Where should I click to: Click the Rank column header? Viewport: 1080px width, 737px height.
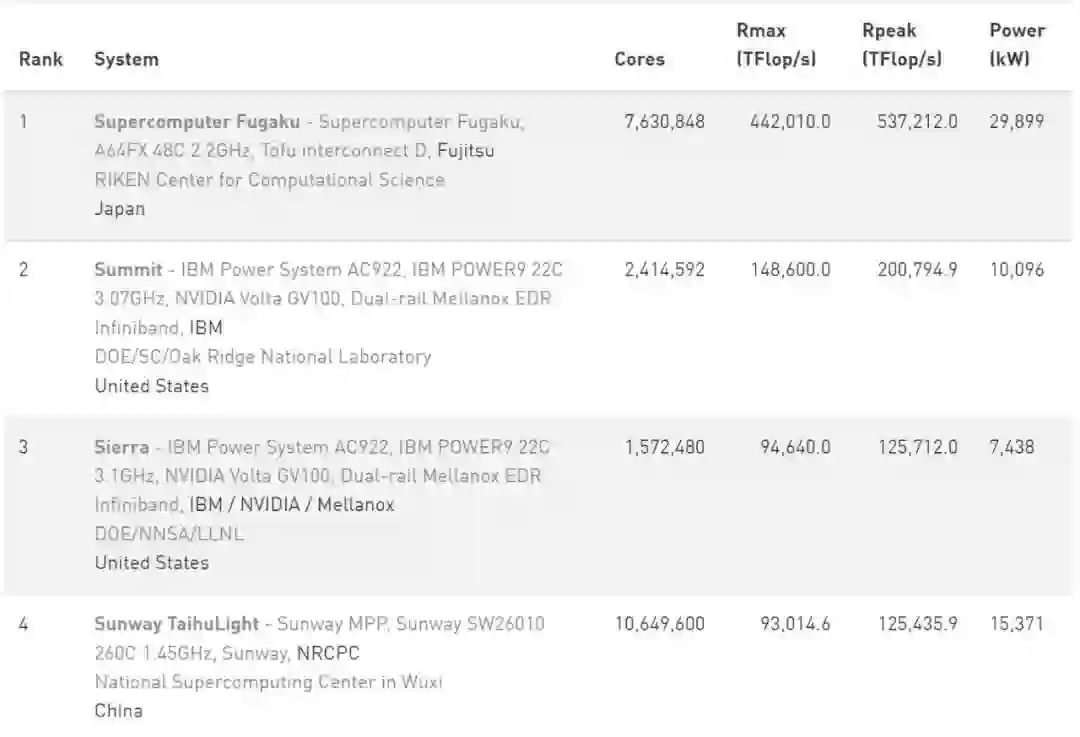[40, 59]
